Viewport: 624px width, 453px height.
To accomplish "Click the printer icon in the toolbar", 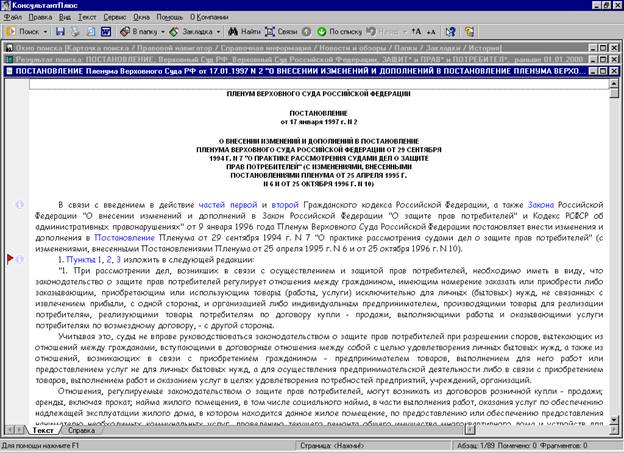I will click(x=75, y=31).
